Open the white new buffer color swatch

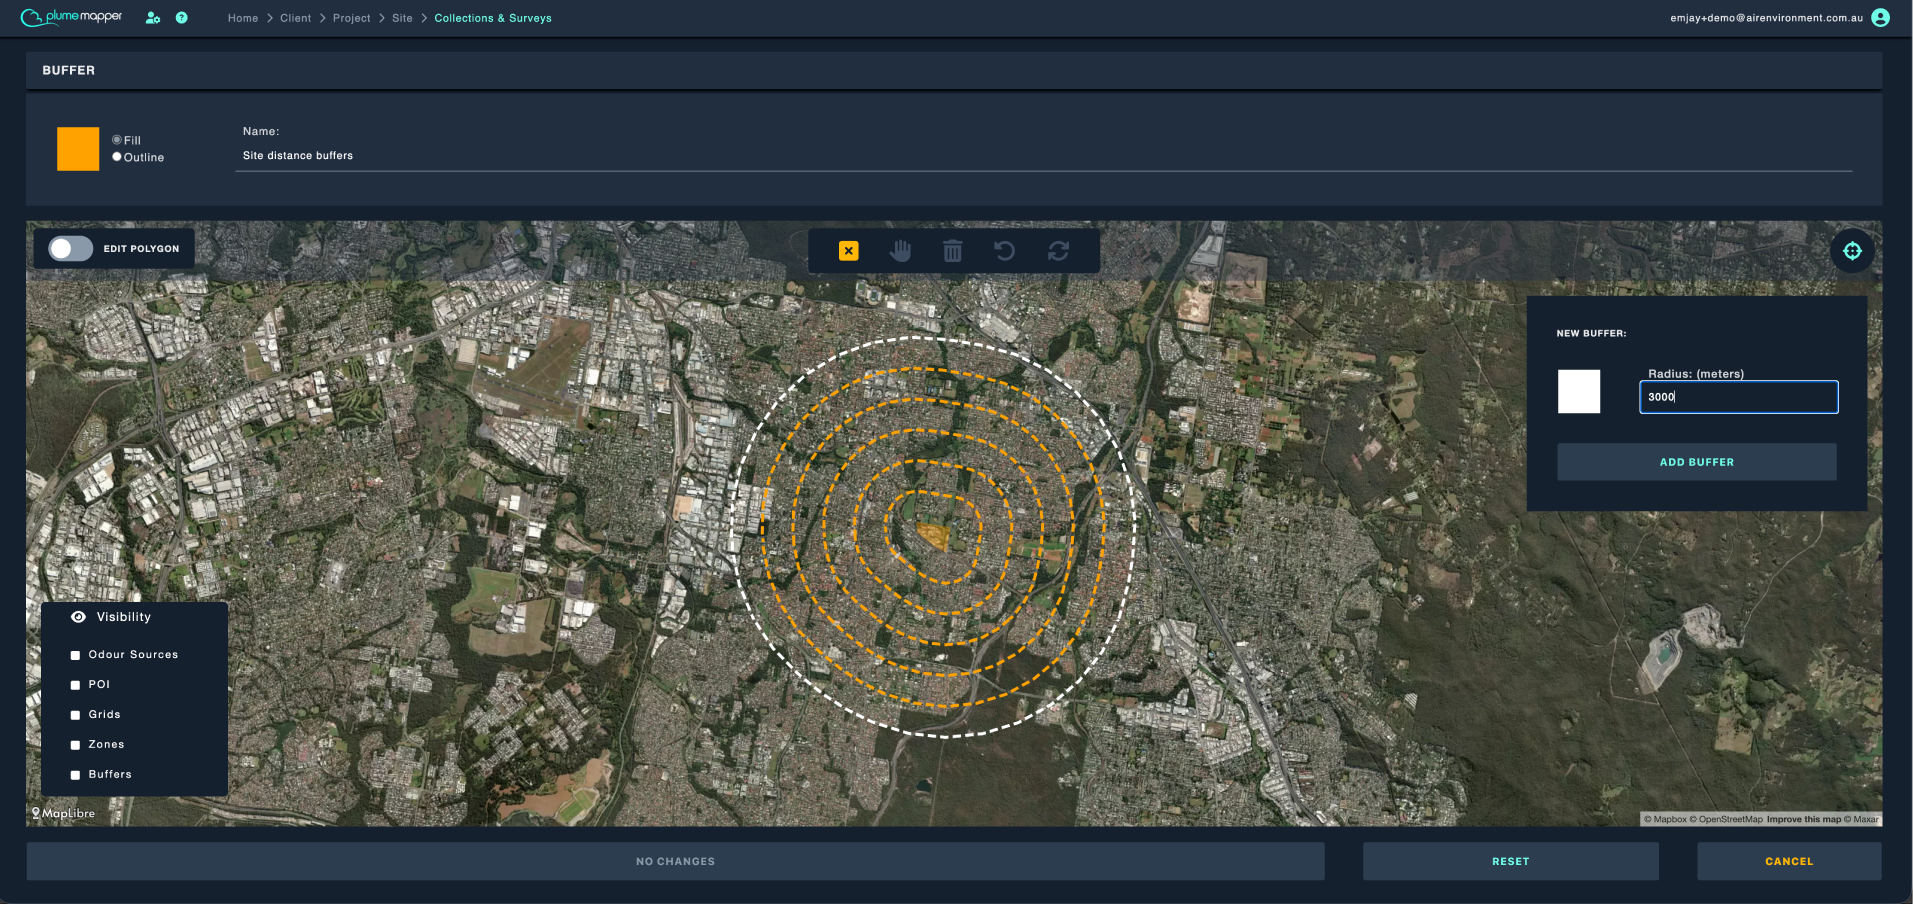pos(1579,391)
